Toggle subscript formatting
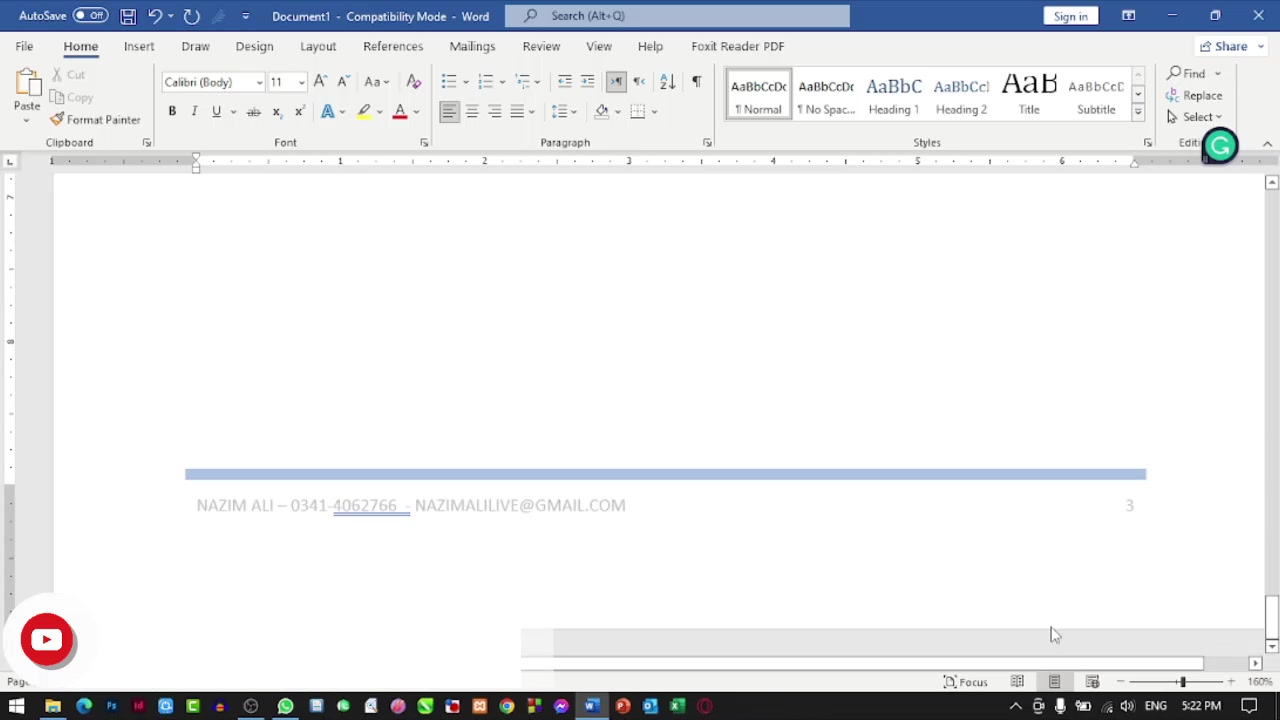This screenshot has width=1280, height=720. (276, 111)
